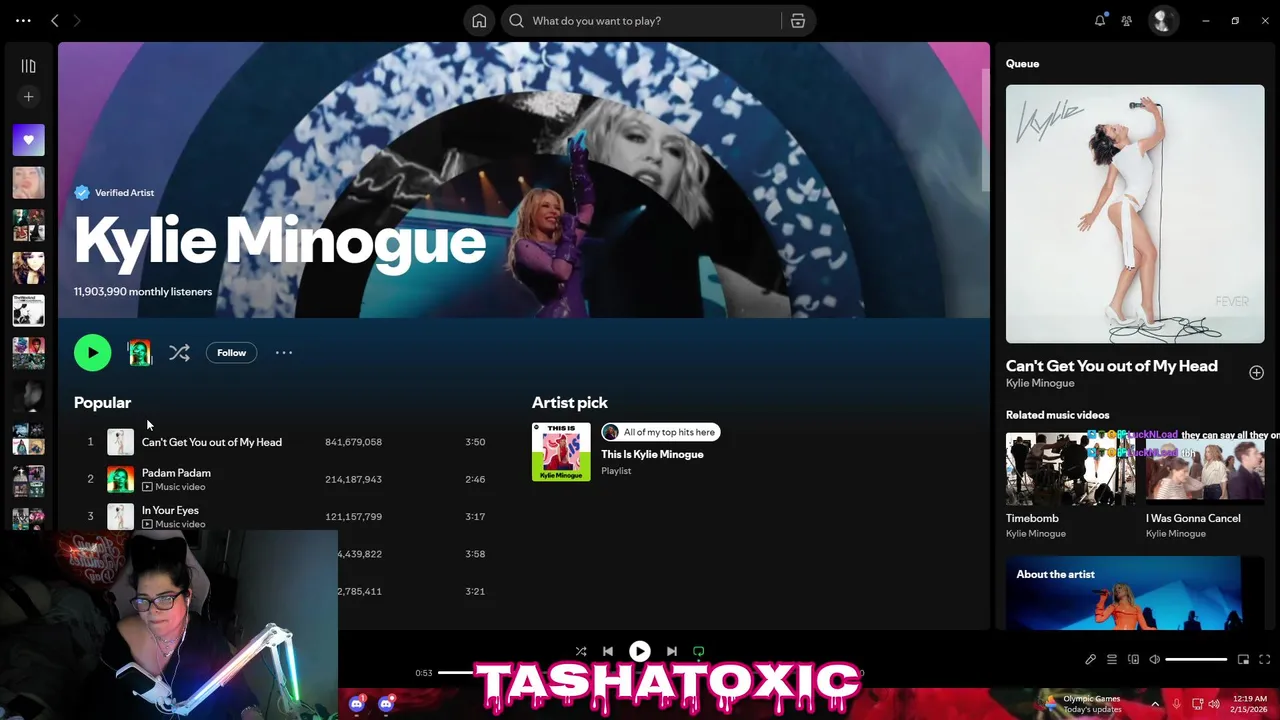Skip to the next track
The width and height of the screenshot is (1280, 720).
tap(672, 651)
